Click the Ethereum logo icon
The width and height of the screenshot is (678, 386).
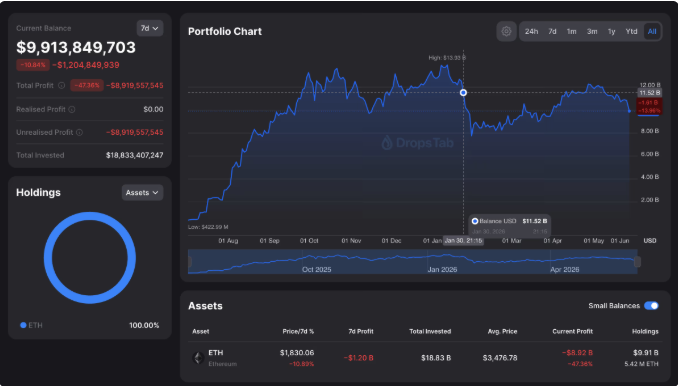tap(198, 358)
